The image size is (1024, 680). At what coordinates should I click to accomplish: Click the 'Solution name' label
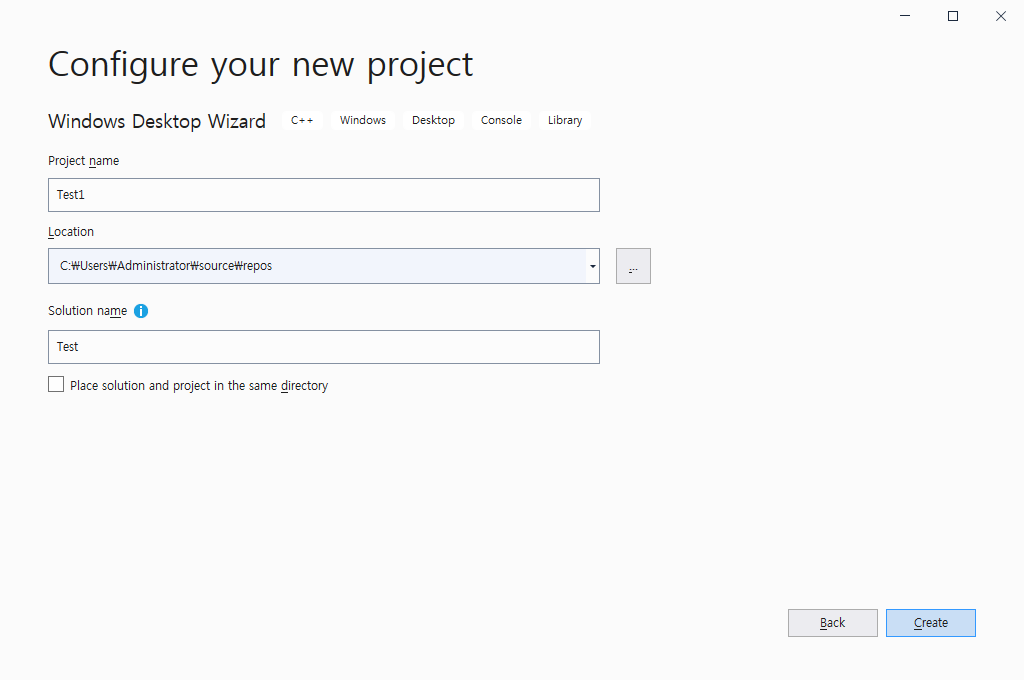[x=88, y=311]
